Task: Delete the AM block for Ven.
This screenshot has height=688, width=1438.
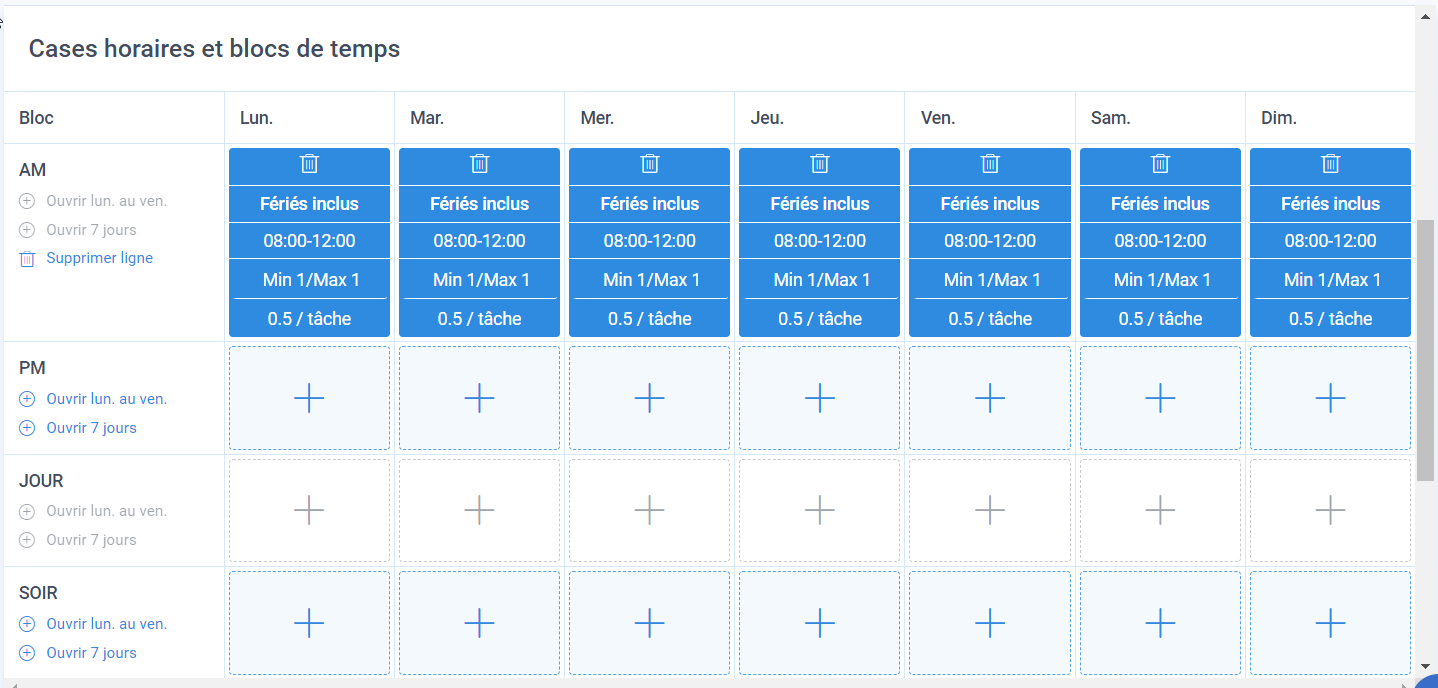Action: coord(990,164)
